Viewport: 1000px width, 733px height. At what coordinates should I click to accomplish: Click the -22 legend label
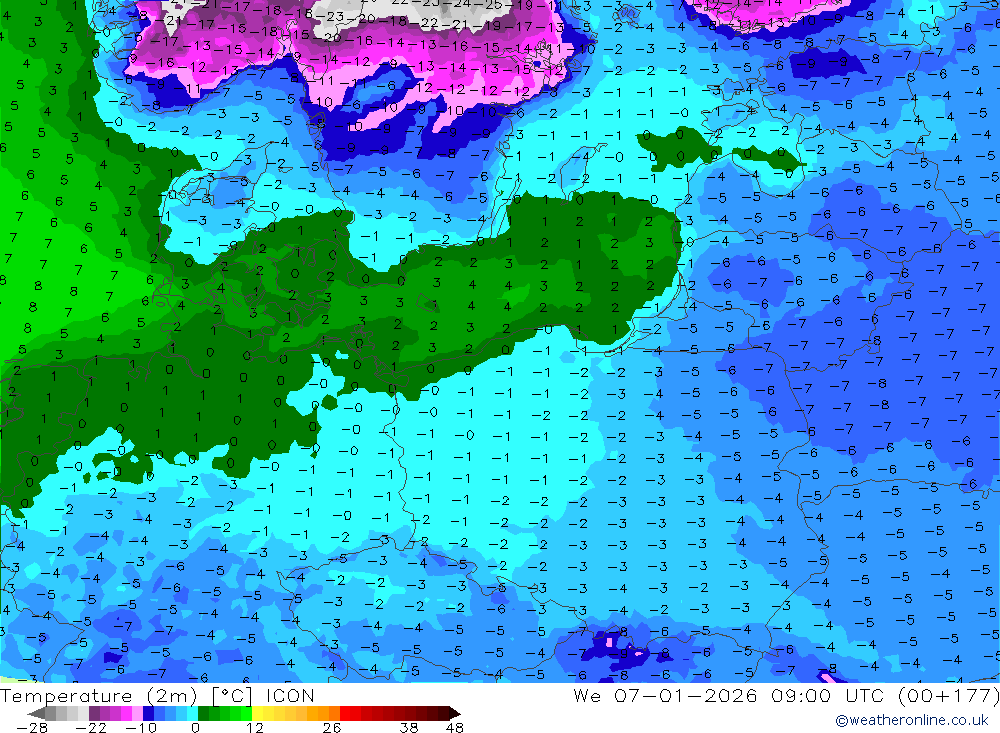pos(91,727)
